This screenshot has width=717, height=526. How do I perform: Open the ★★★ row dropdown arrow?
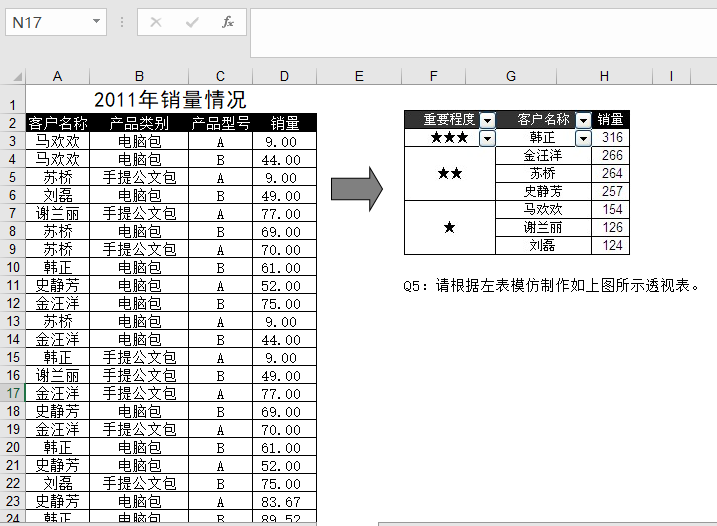[487, 138]
